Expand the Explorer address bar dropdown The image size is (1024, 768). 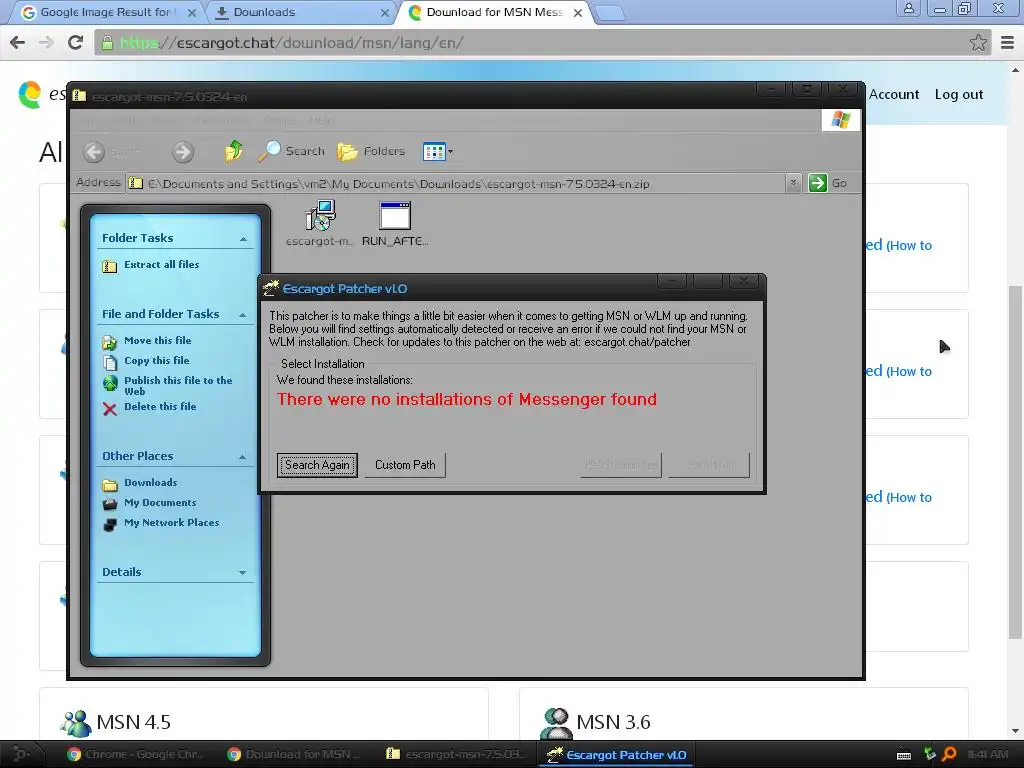(793, 183)
